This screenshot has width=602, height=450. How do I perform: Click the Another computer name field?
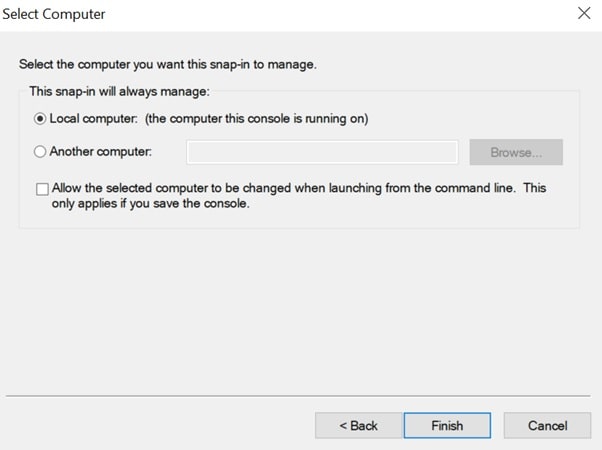(321, 152)
